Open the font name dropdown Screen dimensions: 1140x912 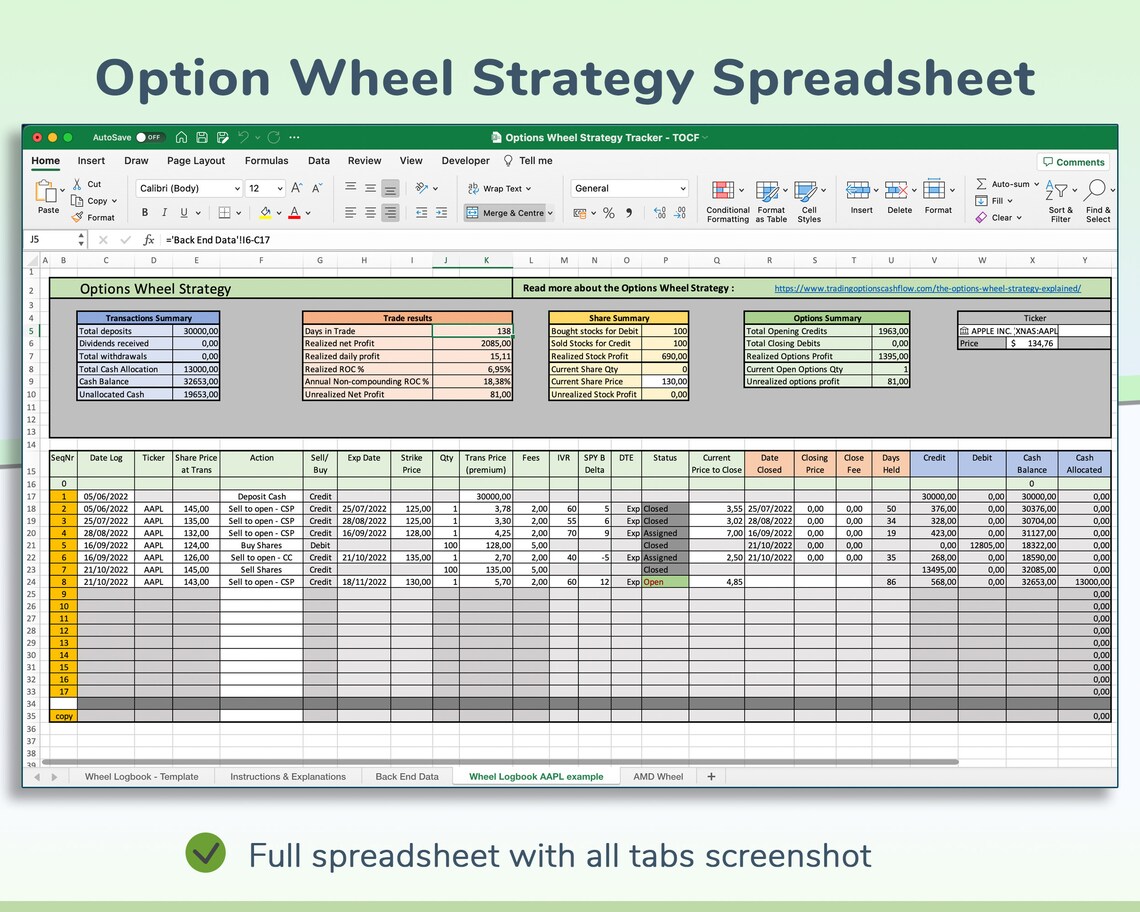[188, 188]
